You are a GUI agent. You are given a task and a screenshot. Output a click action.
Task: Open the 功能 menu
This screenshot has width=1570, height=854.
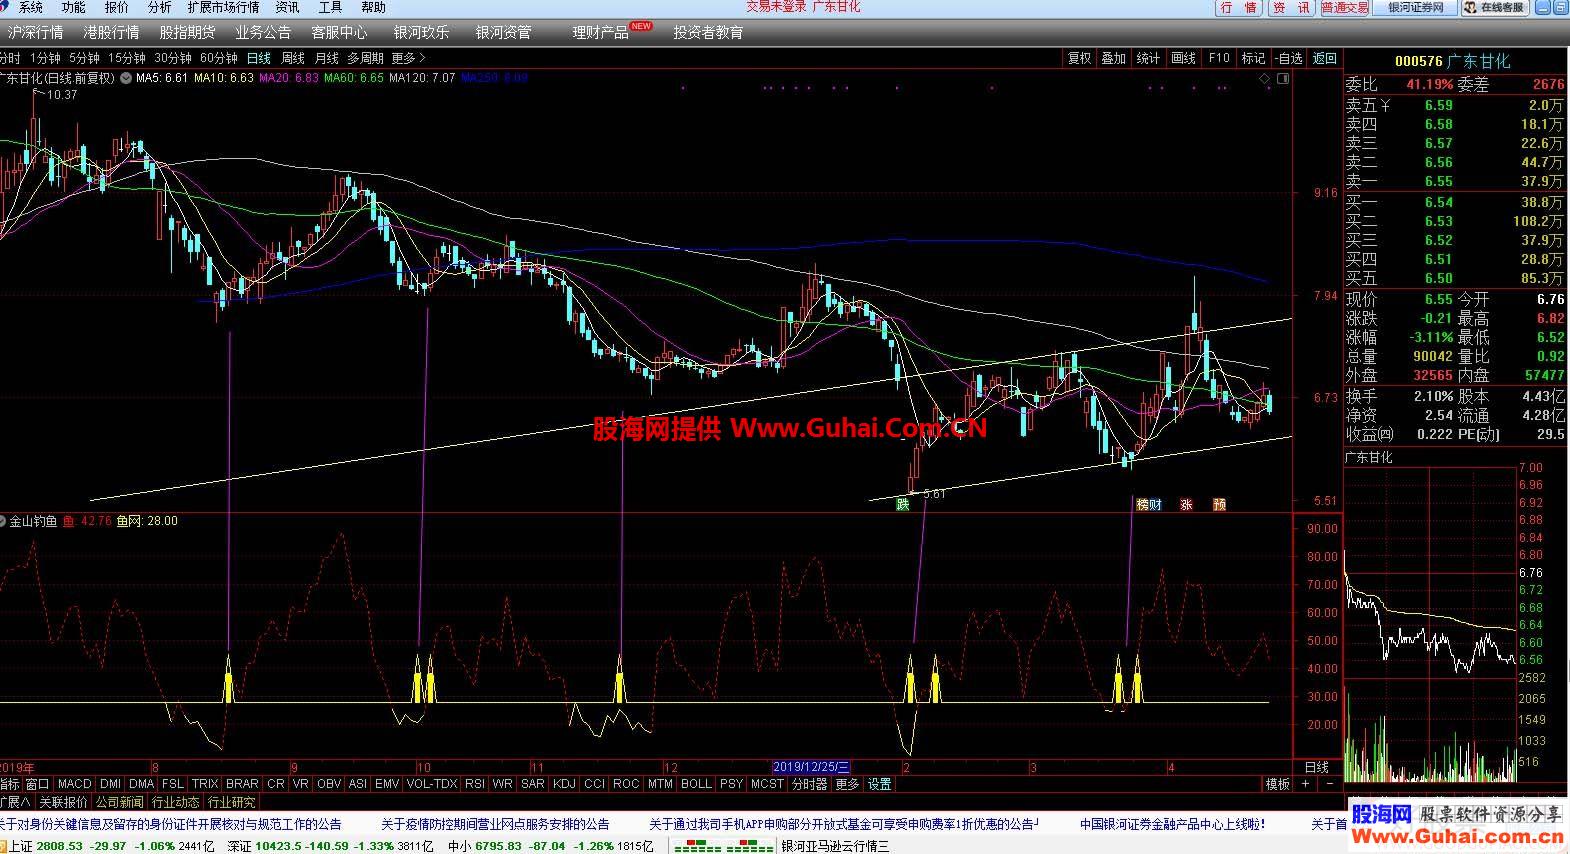(x=74, y=7)
